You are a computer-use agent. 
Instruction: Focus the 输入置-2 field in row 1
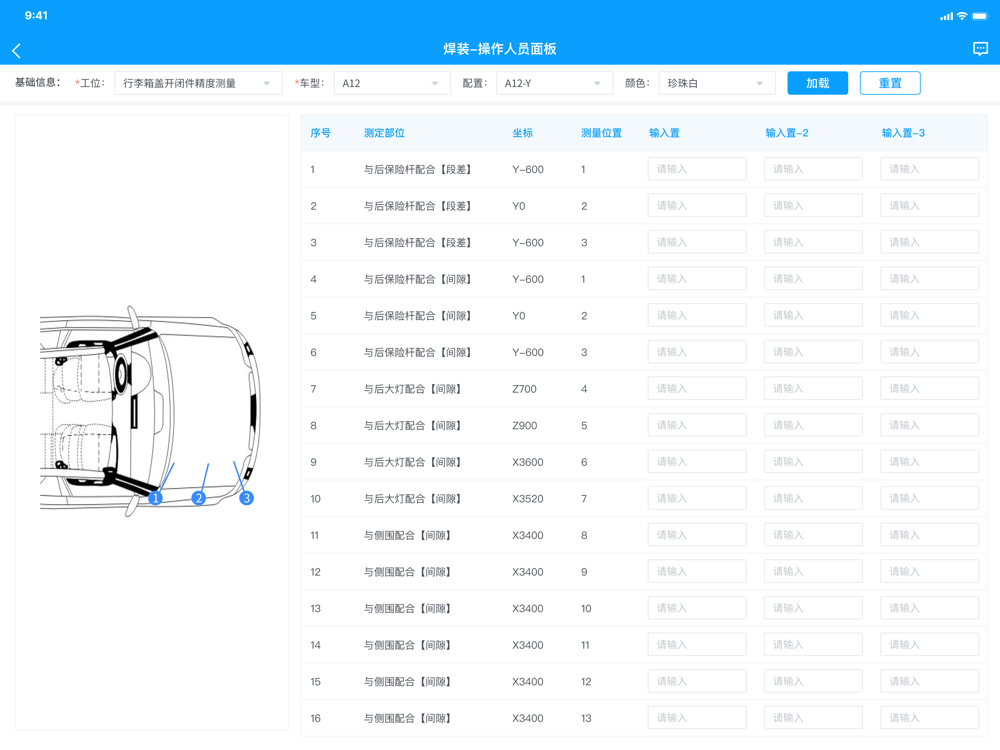813,169
